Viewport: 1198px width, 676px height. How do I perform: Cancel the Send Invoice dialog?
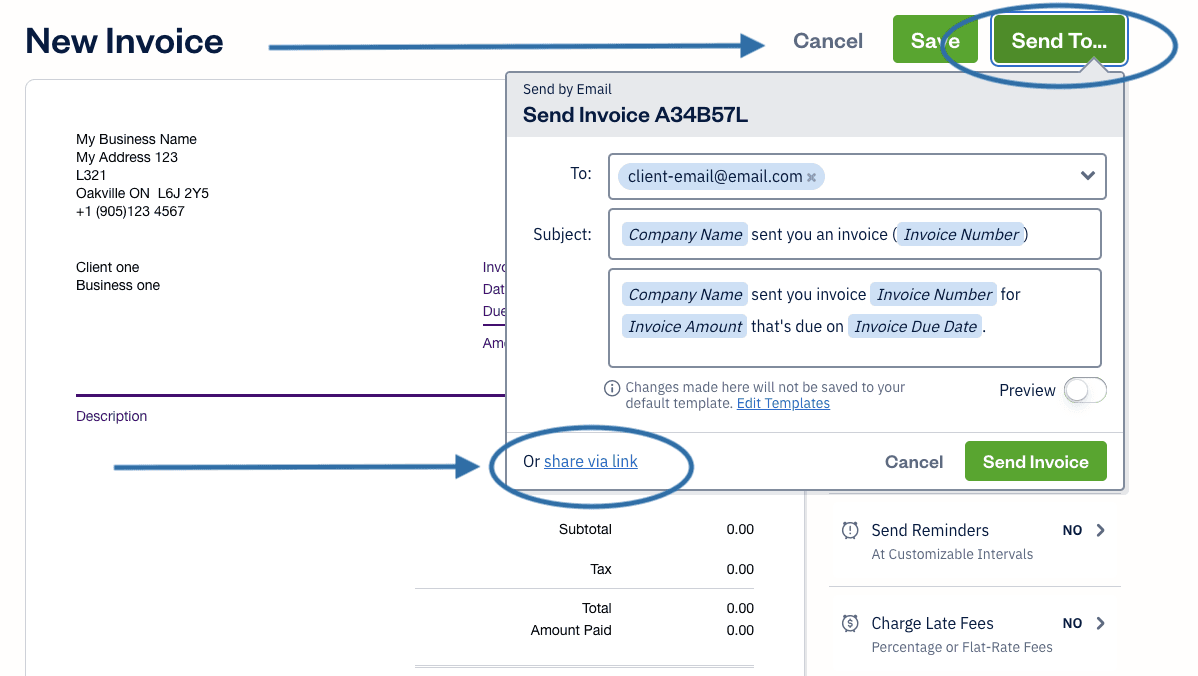pyautogui.click(x=914, y=462)
